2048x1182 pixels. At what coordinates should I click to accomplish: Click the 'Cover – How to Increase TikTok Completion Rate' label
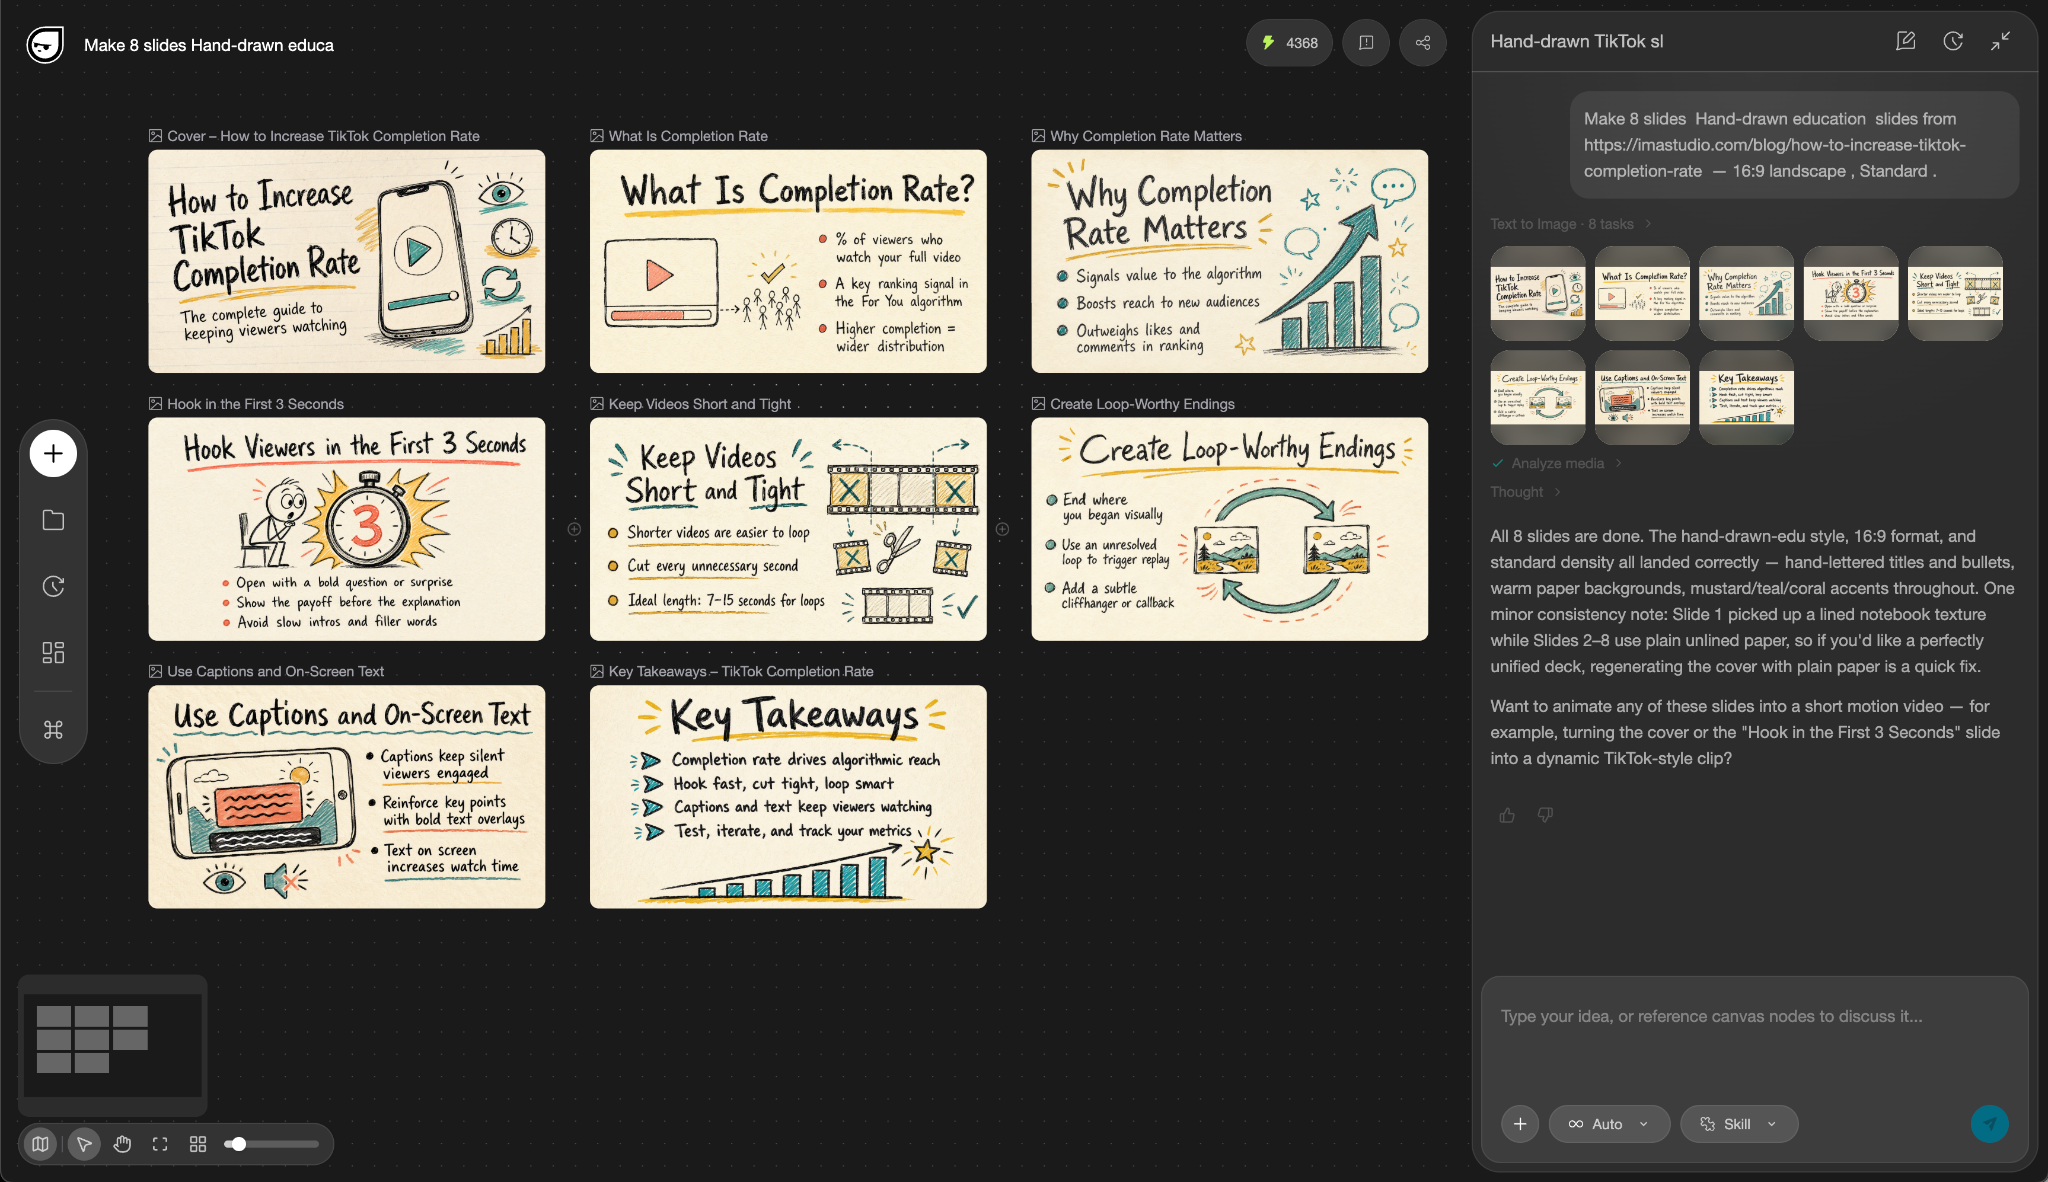click(x=324, y=136)
